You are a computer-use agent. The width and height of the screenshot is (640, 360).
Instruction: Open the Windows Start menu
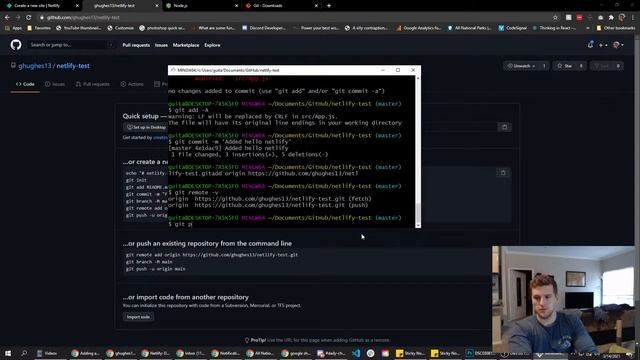(x=8, y=353)
